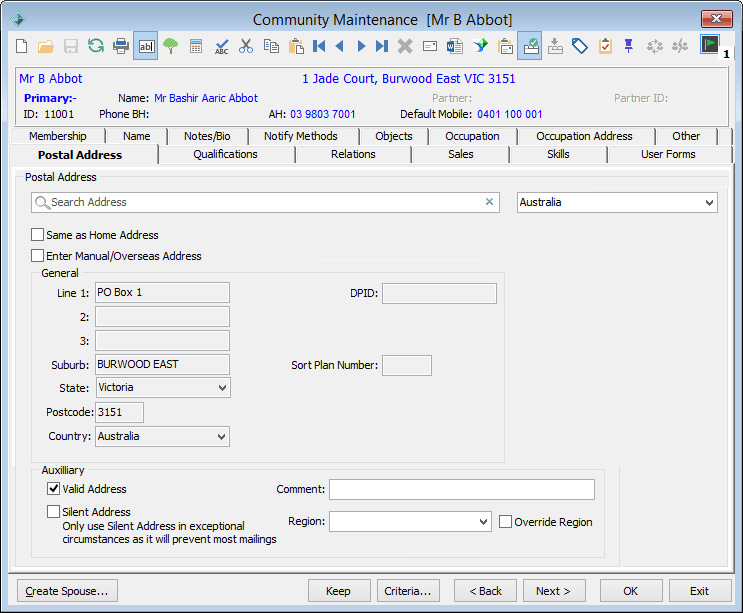Screen dimensions: 743x613
Task: Click the blue tag icon
Action: (580, 46)
